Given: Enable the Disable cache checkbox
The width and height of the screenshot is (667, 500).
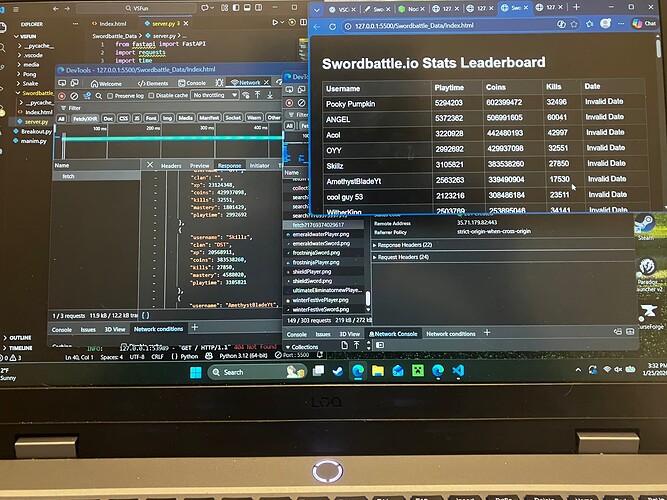Looking at the screenshot, I should (151, 96).
